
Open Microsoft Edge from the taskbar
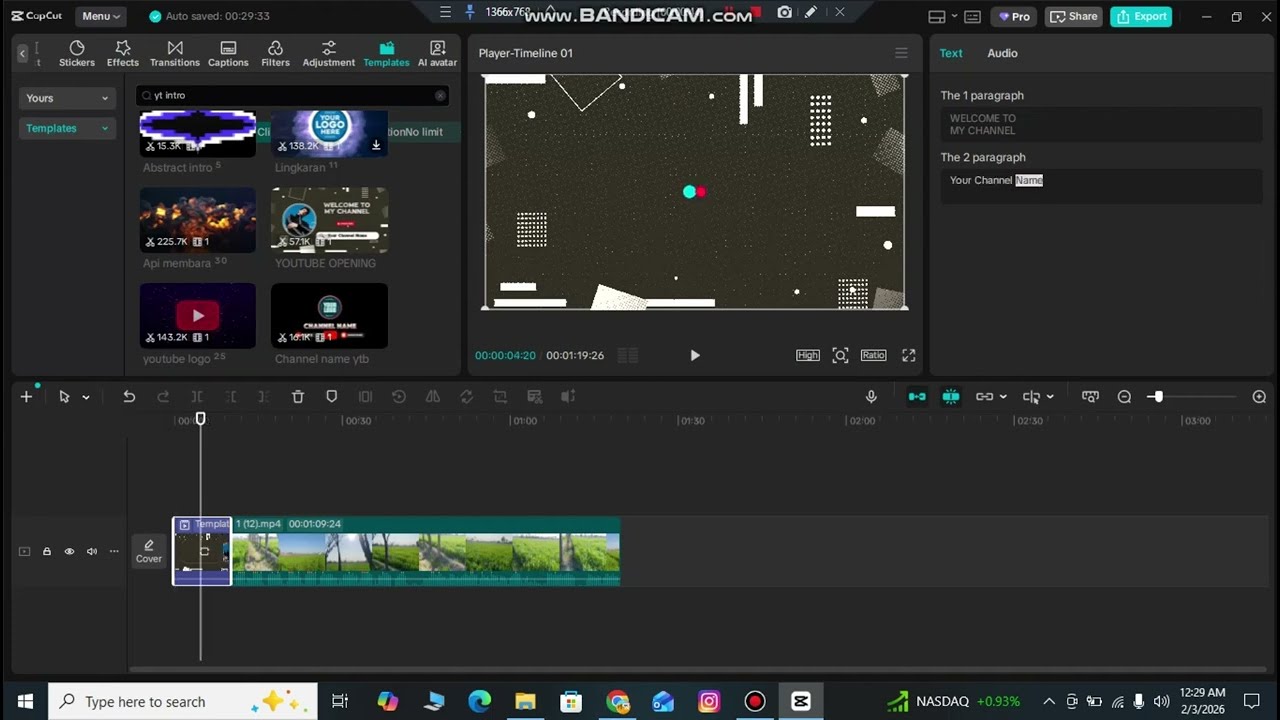tap(480, 701)
